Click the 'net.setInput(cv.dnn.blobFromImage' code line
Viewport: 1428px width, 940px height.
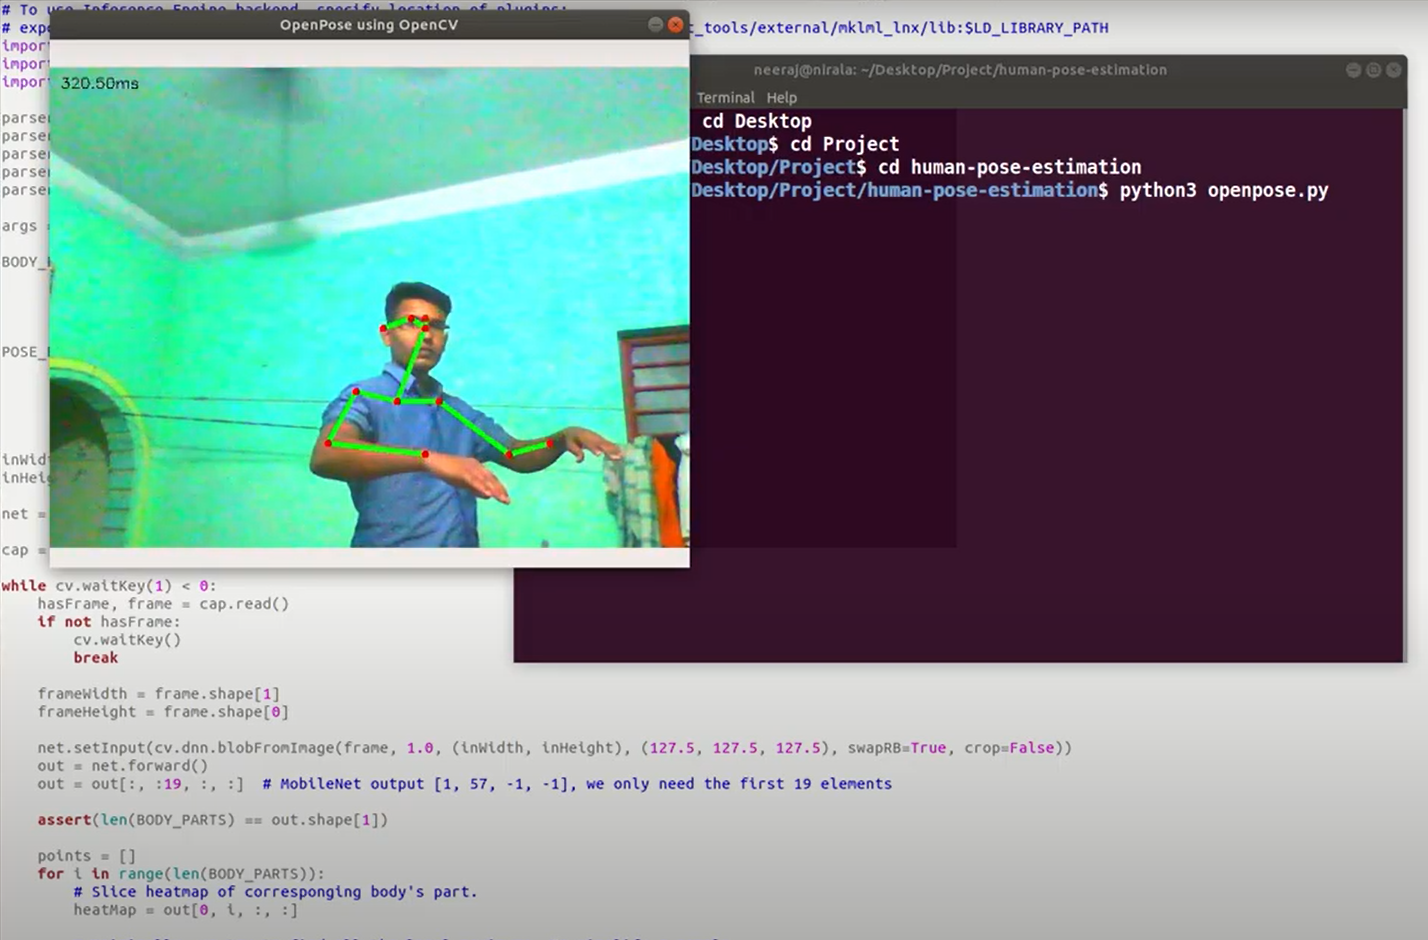[x=555, y=748]
